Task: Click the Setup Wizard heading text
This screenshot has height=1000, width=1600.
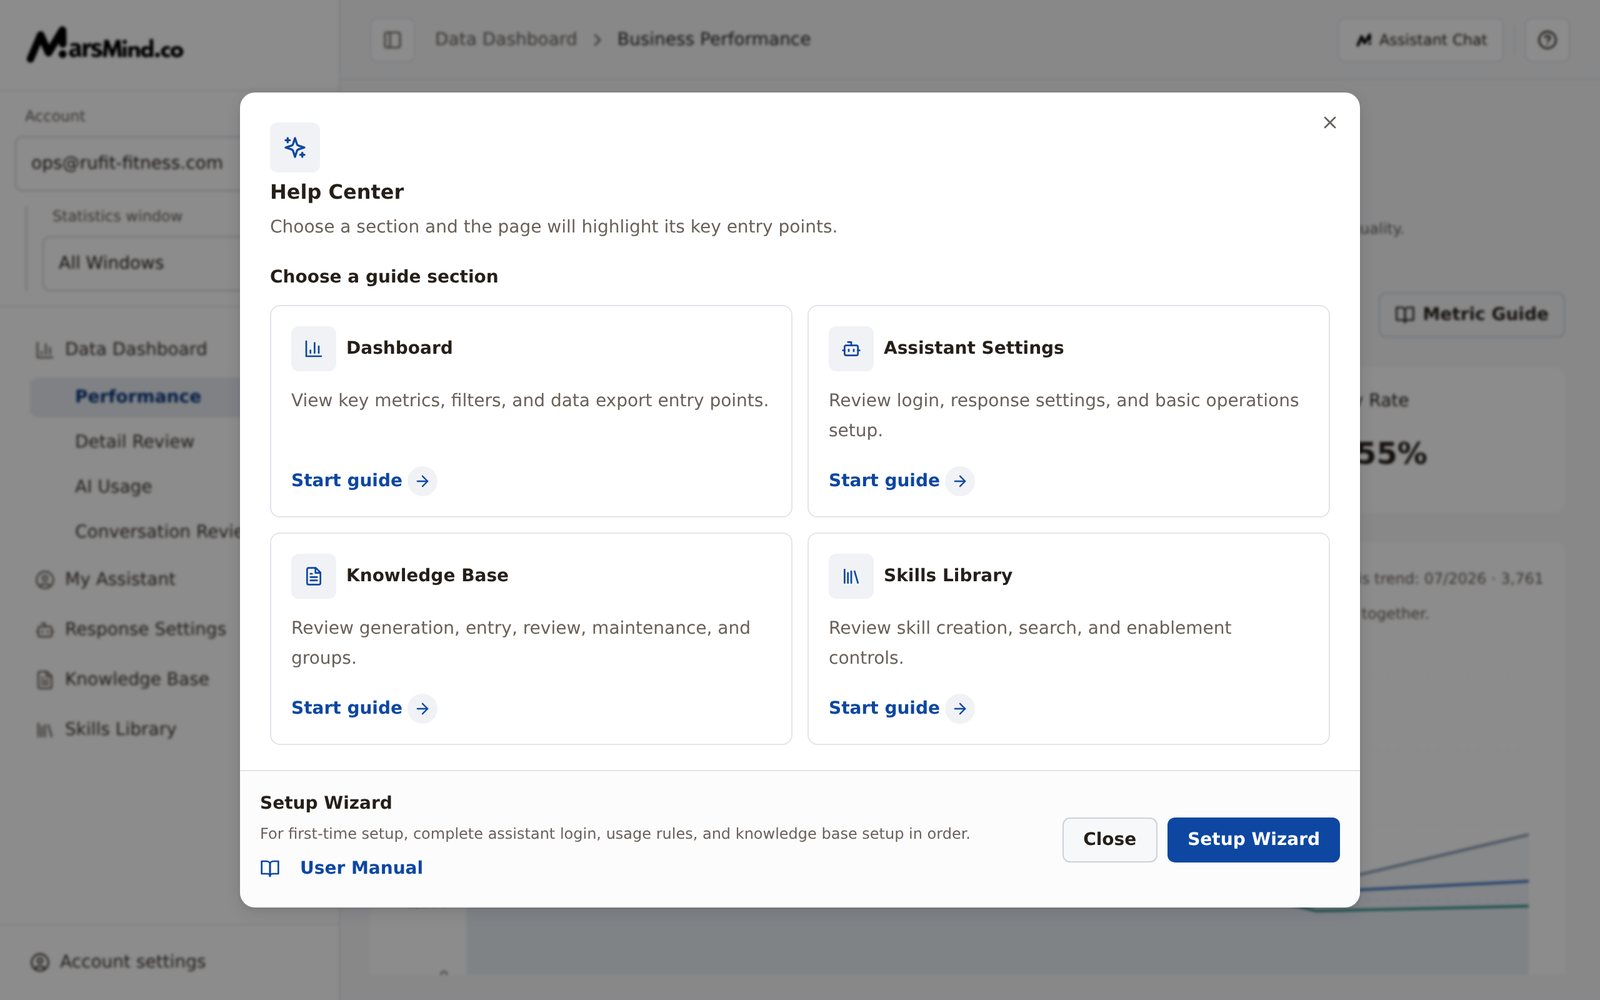Action: point(326,803)
